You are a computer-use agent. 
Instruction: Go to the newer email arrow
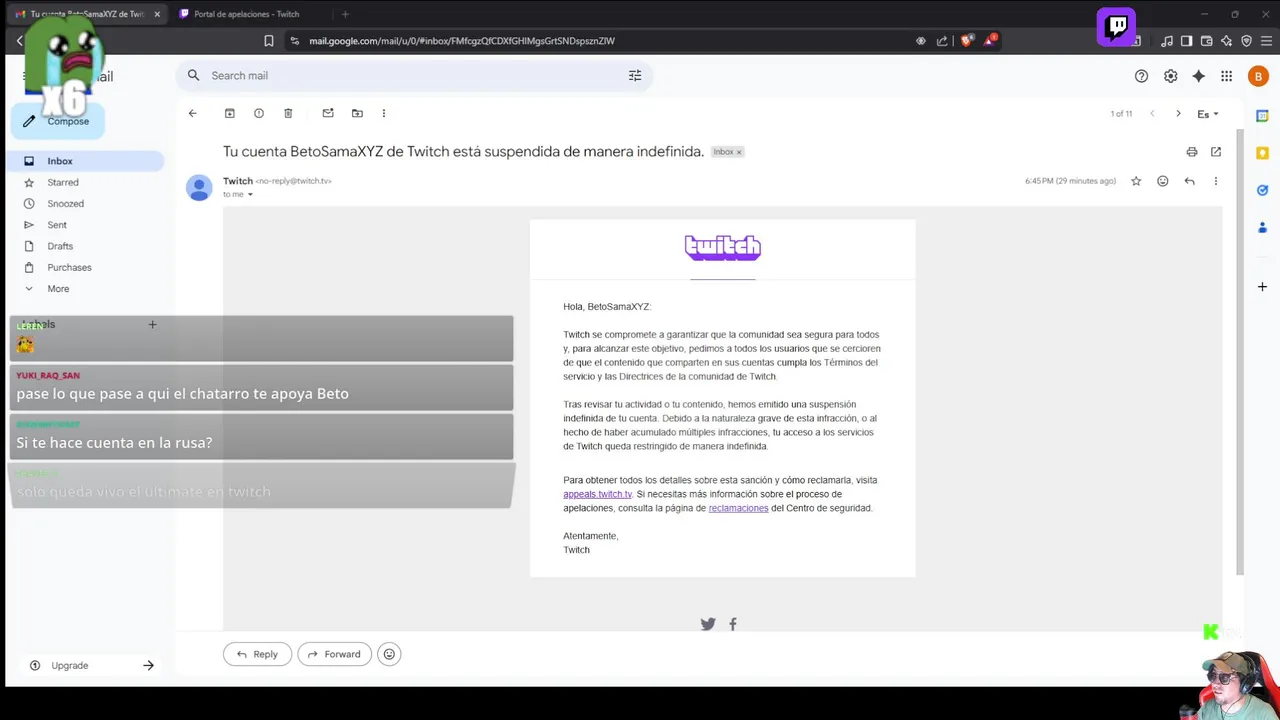click(1152, 114)
